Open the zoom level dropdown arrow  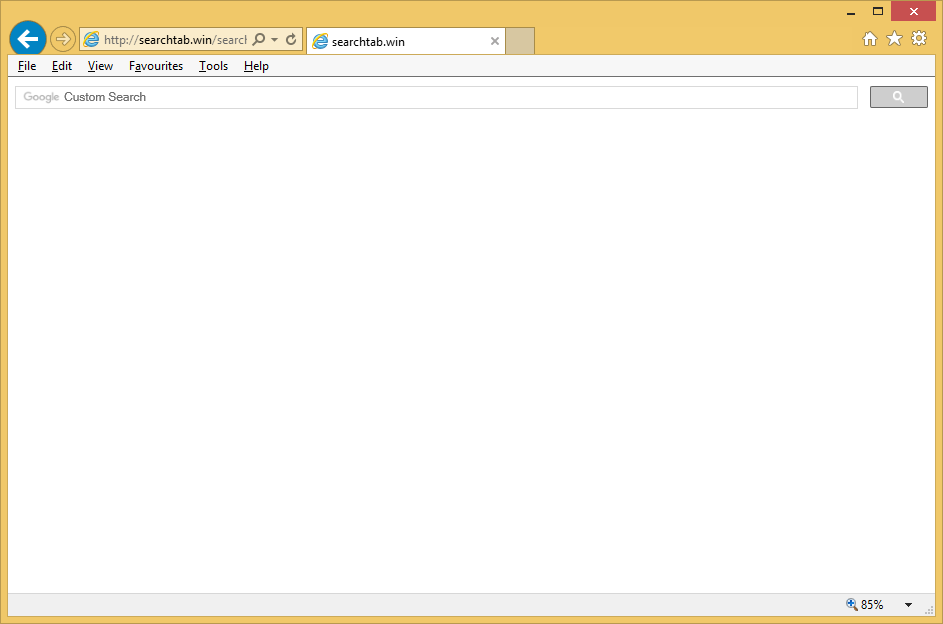(x=908, y=605)
